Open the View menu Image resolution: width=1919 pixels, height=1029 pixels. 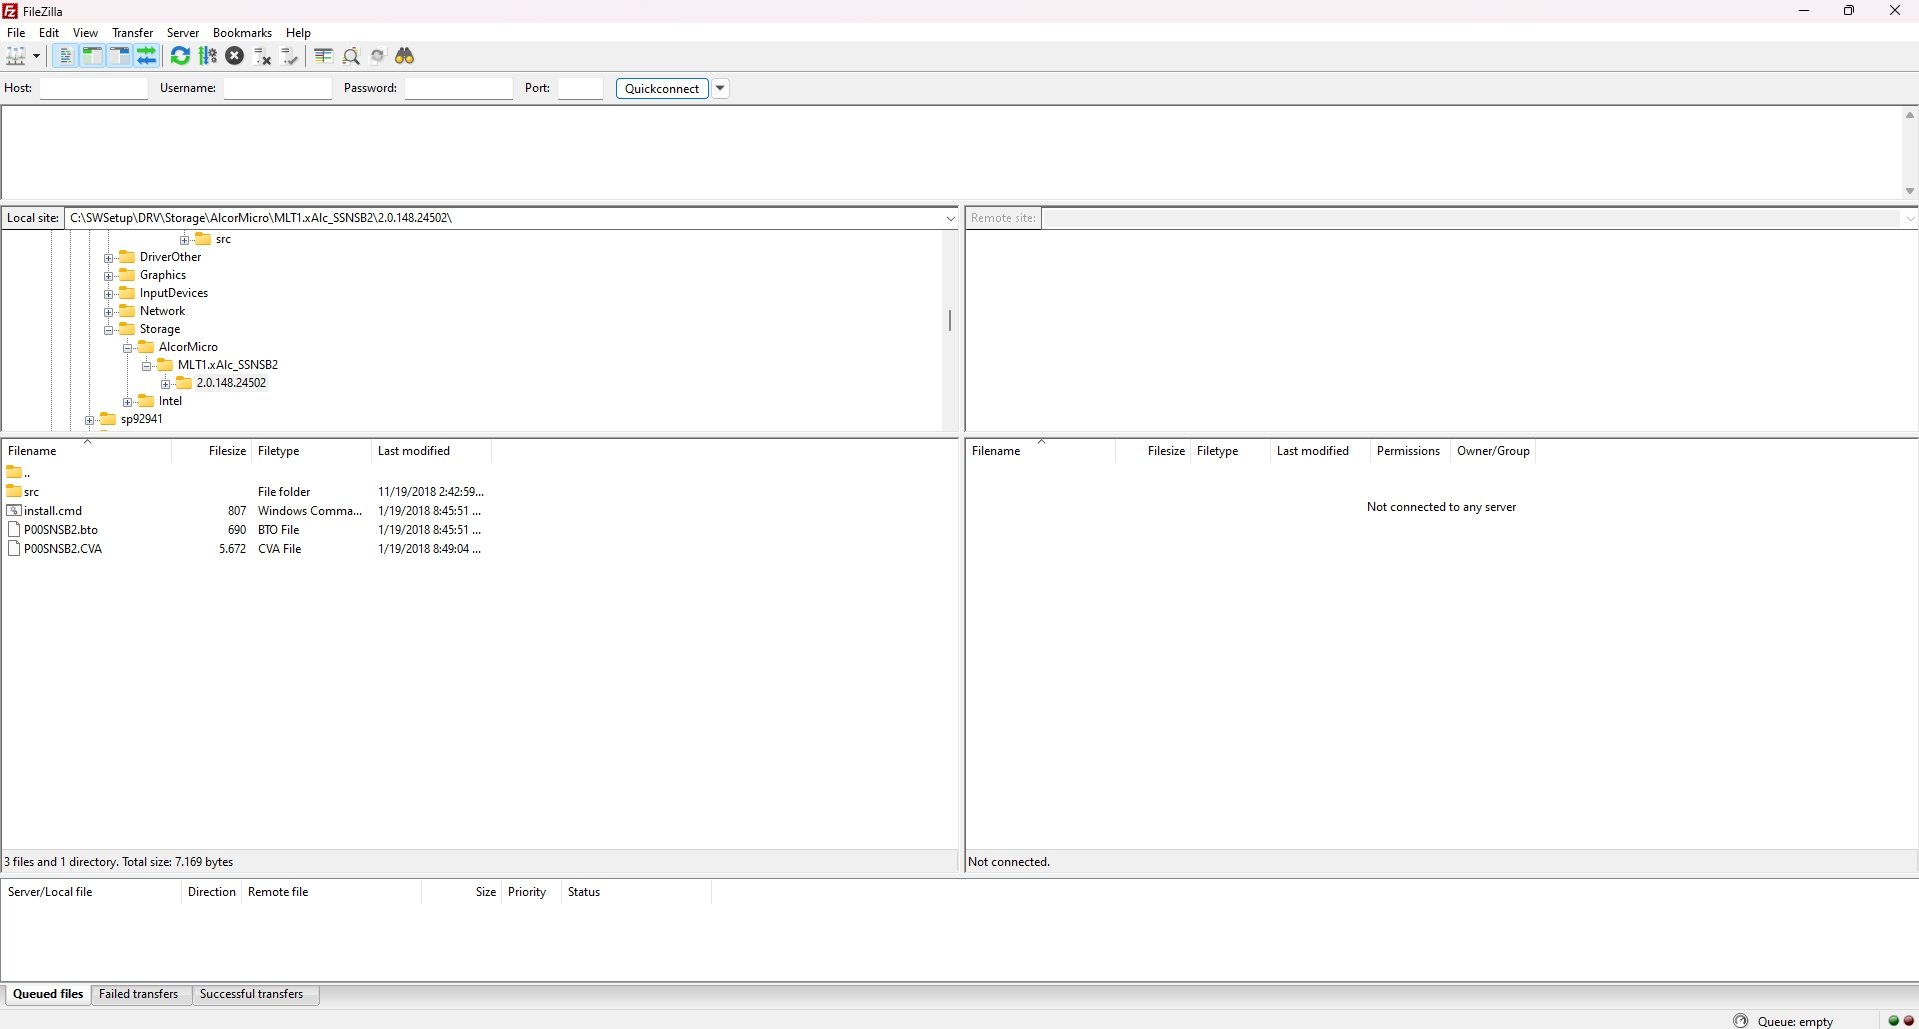[85, 33]
